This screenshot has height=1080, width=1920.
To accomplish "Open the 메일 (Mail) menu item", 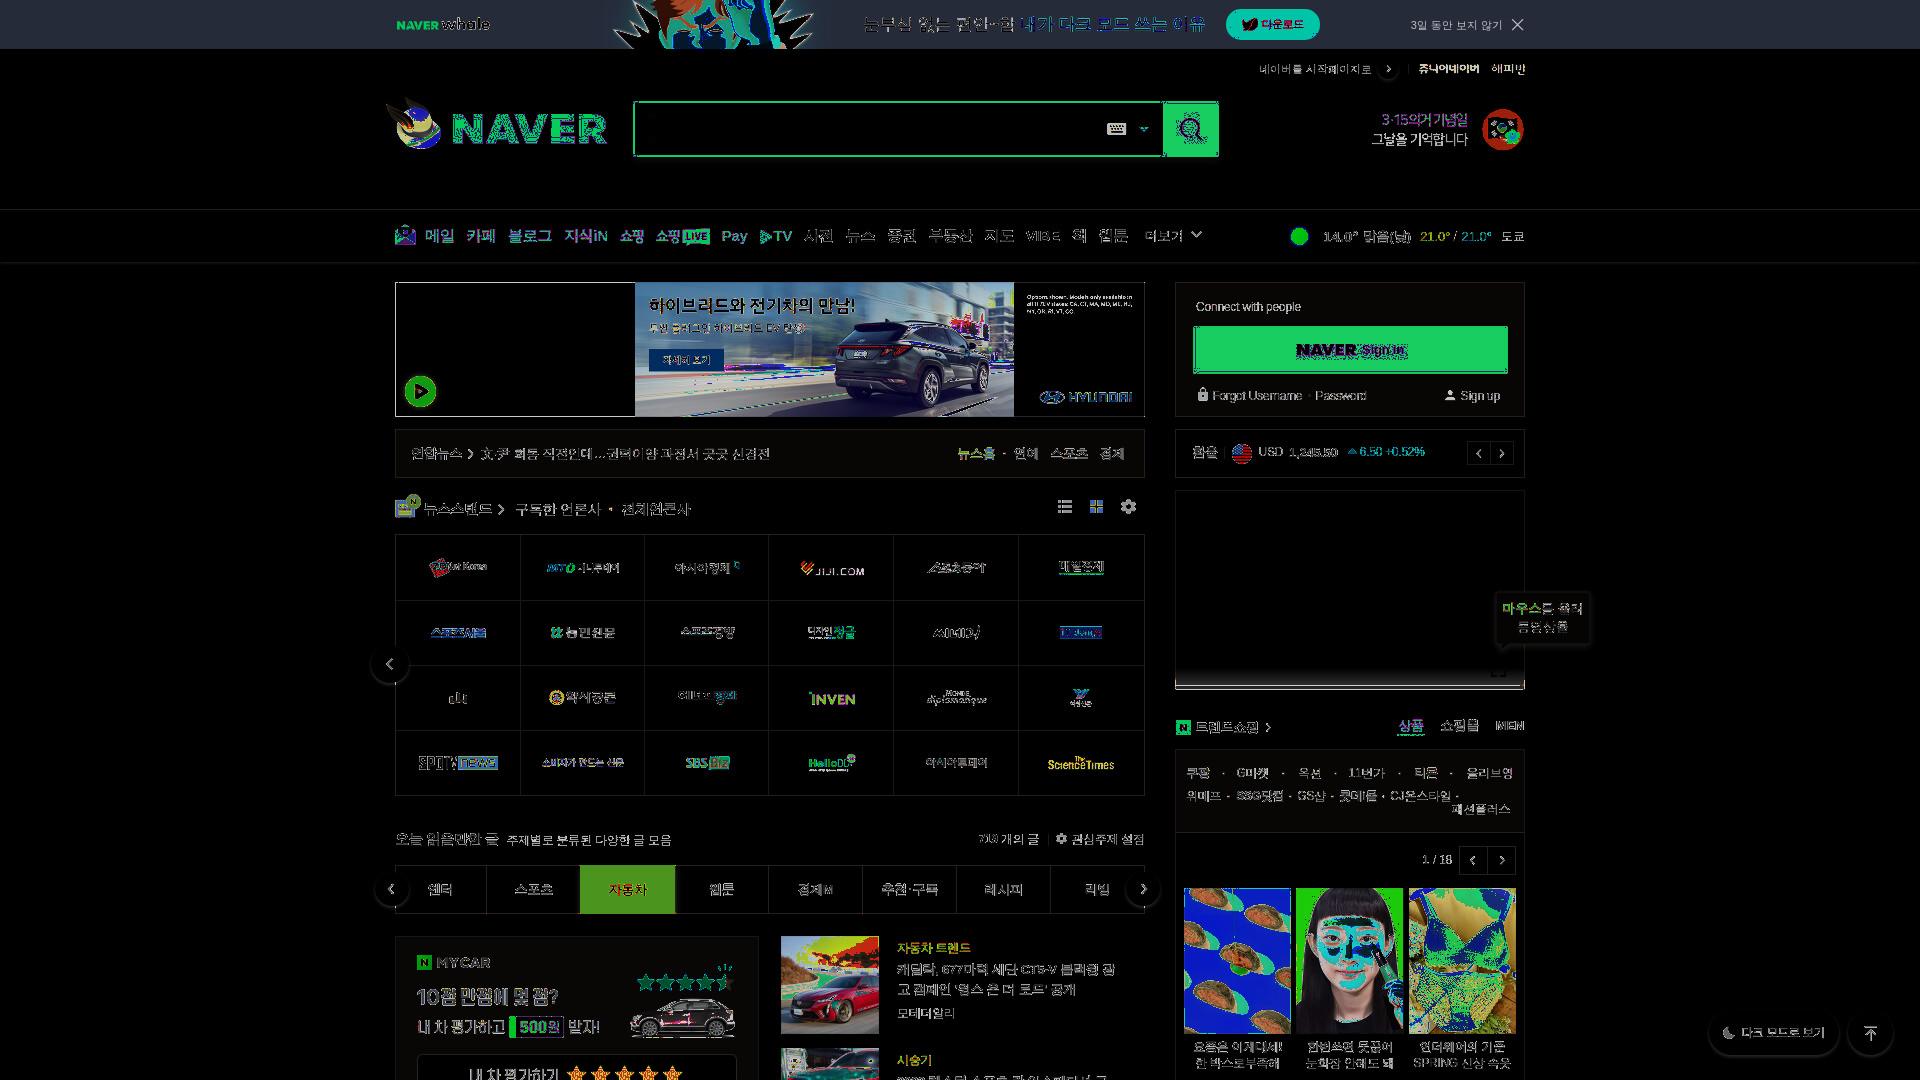I will pos(439,236).
